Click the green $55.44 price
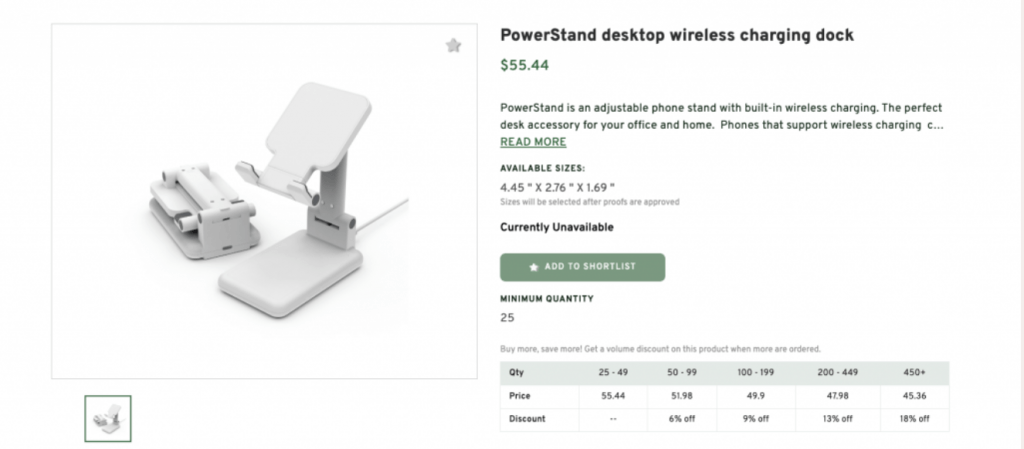The height and width of the screenshot is (449, 1024). (524, 66)
